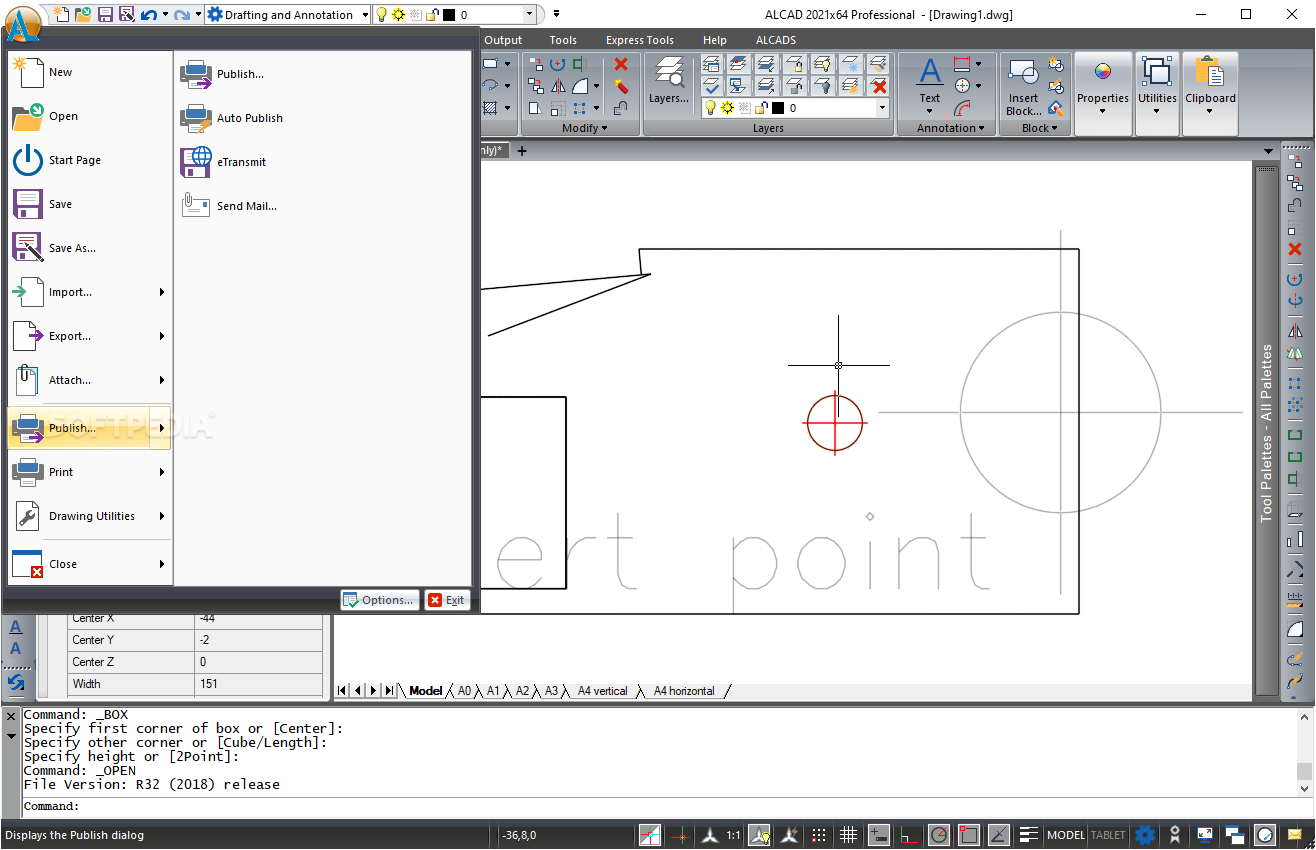Click the envelope notification icon in status bar
1316x850 pixels.
(1295, 835)
